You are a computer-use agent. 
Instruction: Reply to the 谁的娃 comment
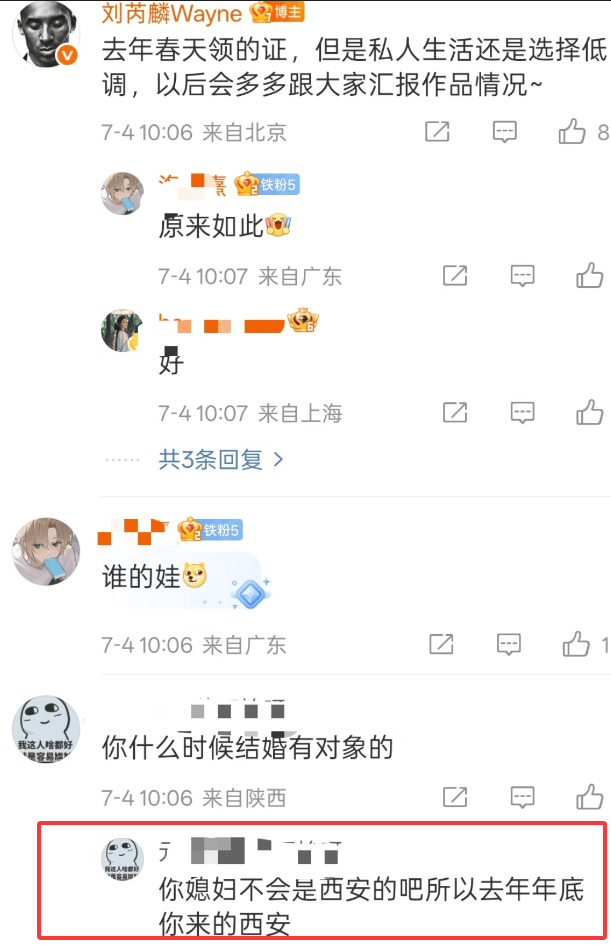[509, 644]
